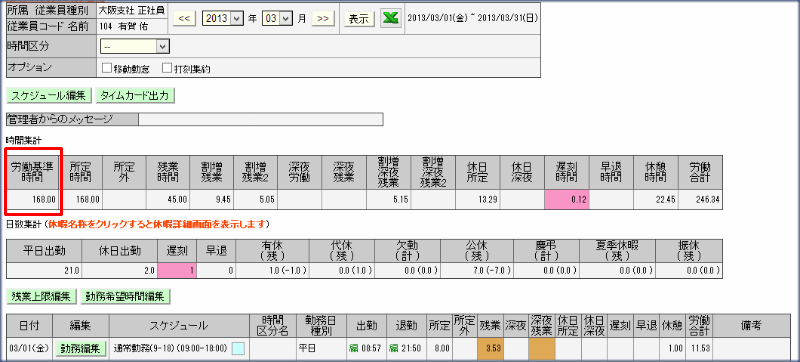Enable the 打刻集約 checkbox
Image resolution: width=800 pixels, height=362 pixels.
coord(166,68)
